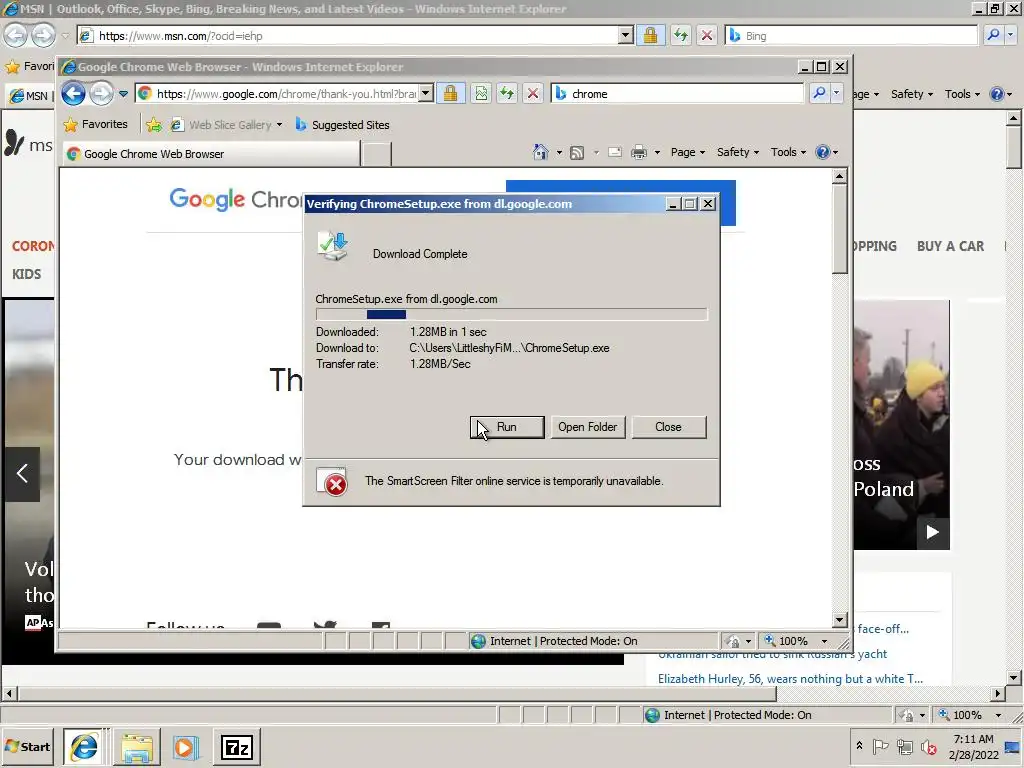The width and height of the screenshot is (1024, 768).
Task: Click the Feeds RSS icon in command bar
Action: coord(577,153)
